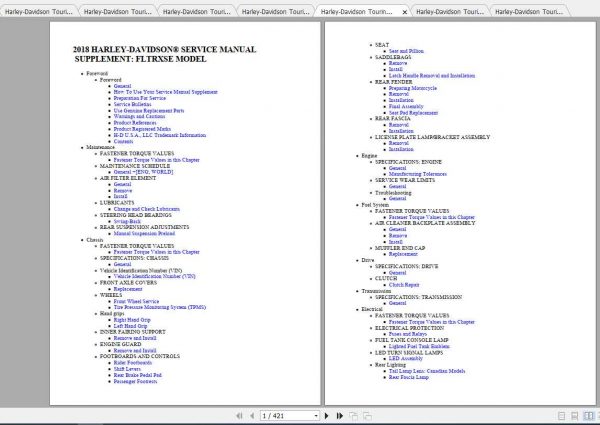
Task: Open the Rider Footboards link
Action: 133,363
